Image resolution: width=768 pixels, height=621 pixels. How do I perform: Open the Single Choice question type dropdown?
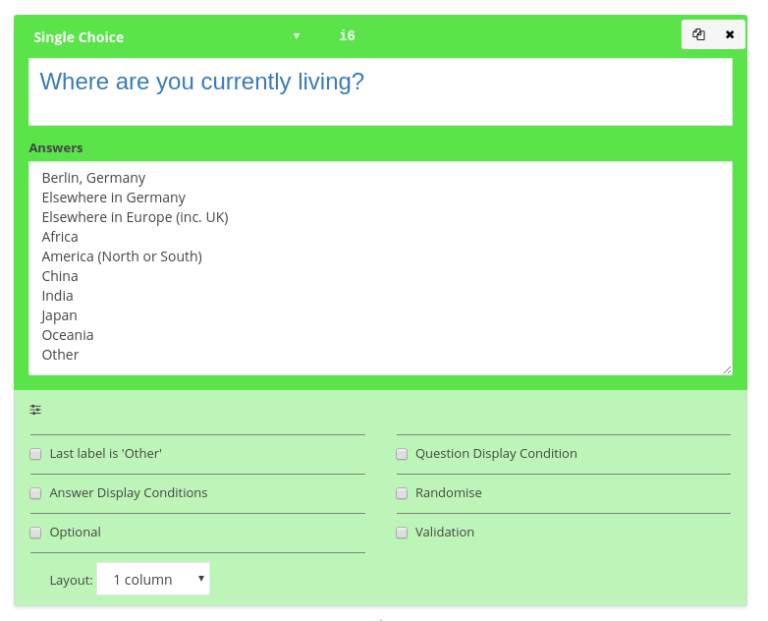pyautogui.click(x=166, y=37)
